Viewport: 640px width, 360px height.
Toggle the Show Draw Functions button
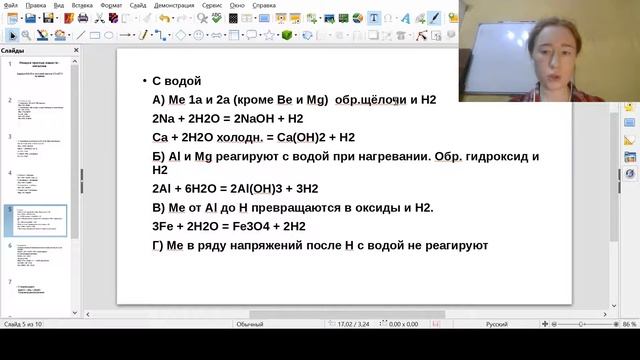tap(434, 18)
